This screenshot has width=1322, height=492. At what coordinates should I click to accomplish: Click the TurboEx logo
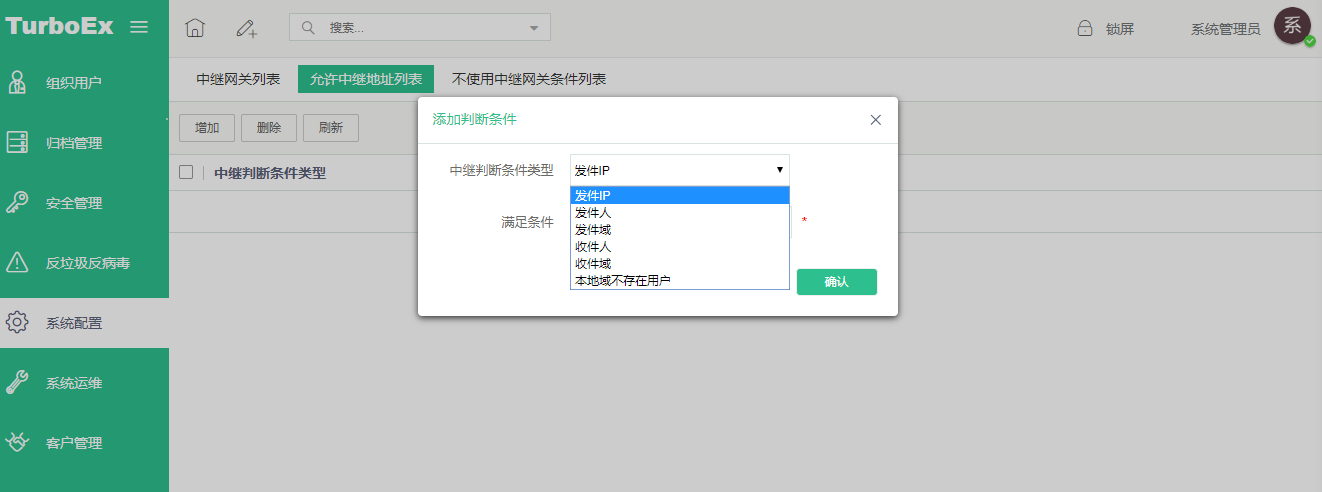tap(59, 26)
